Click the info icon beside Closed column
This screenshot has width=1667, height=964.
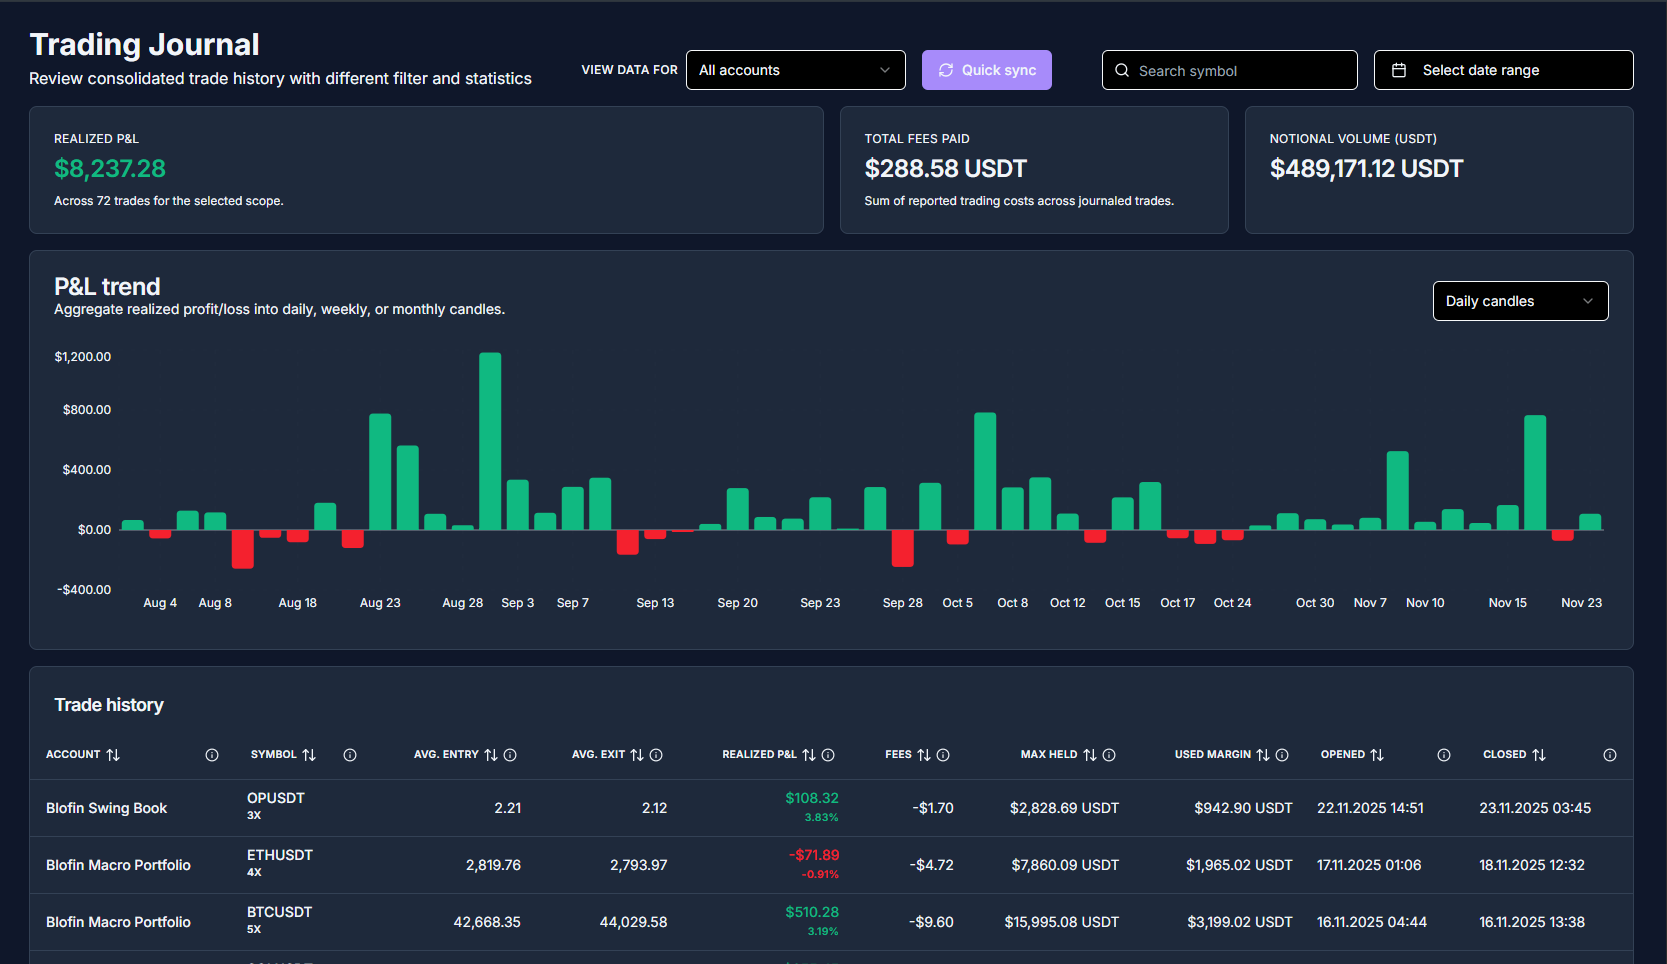[1609, 755]
